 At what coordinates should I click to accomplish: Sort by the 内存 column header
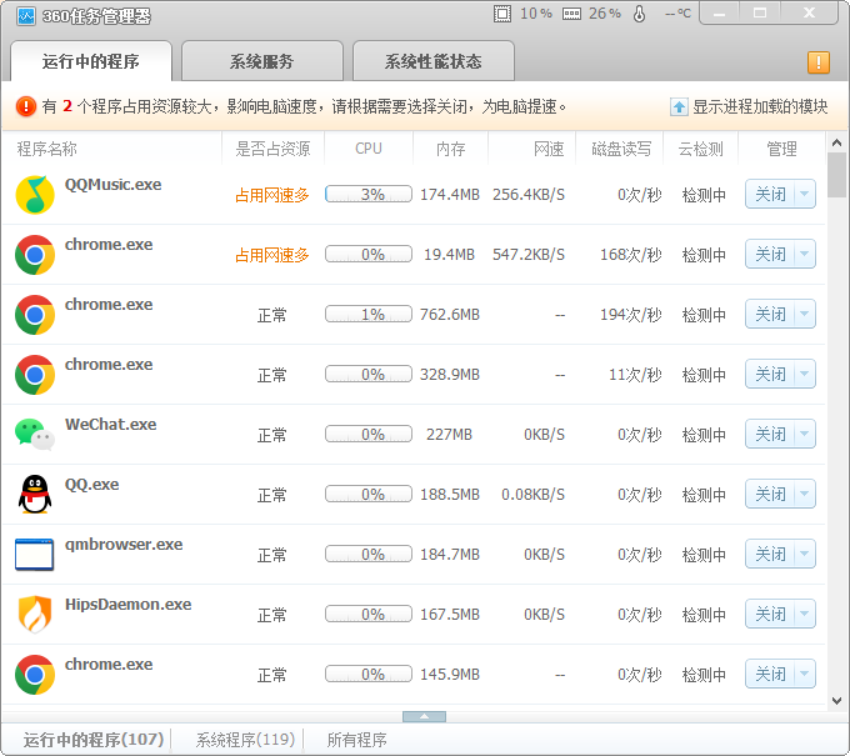[451, 149]
